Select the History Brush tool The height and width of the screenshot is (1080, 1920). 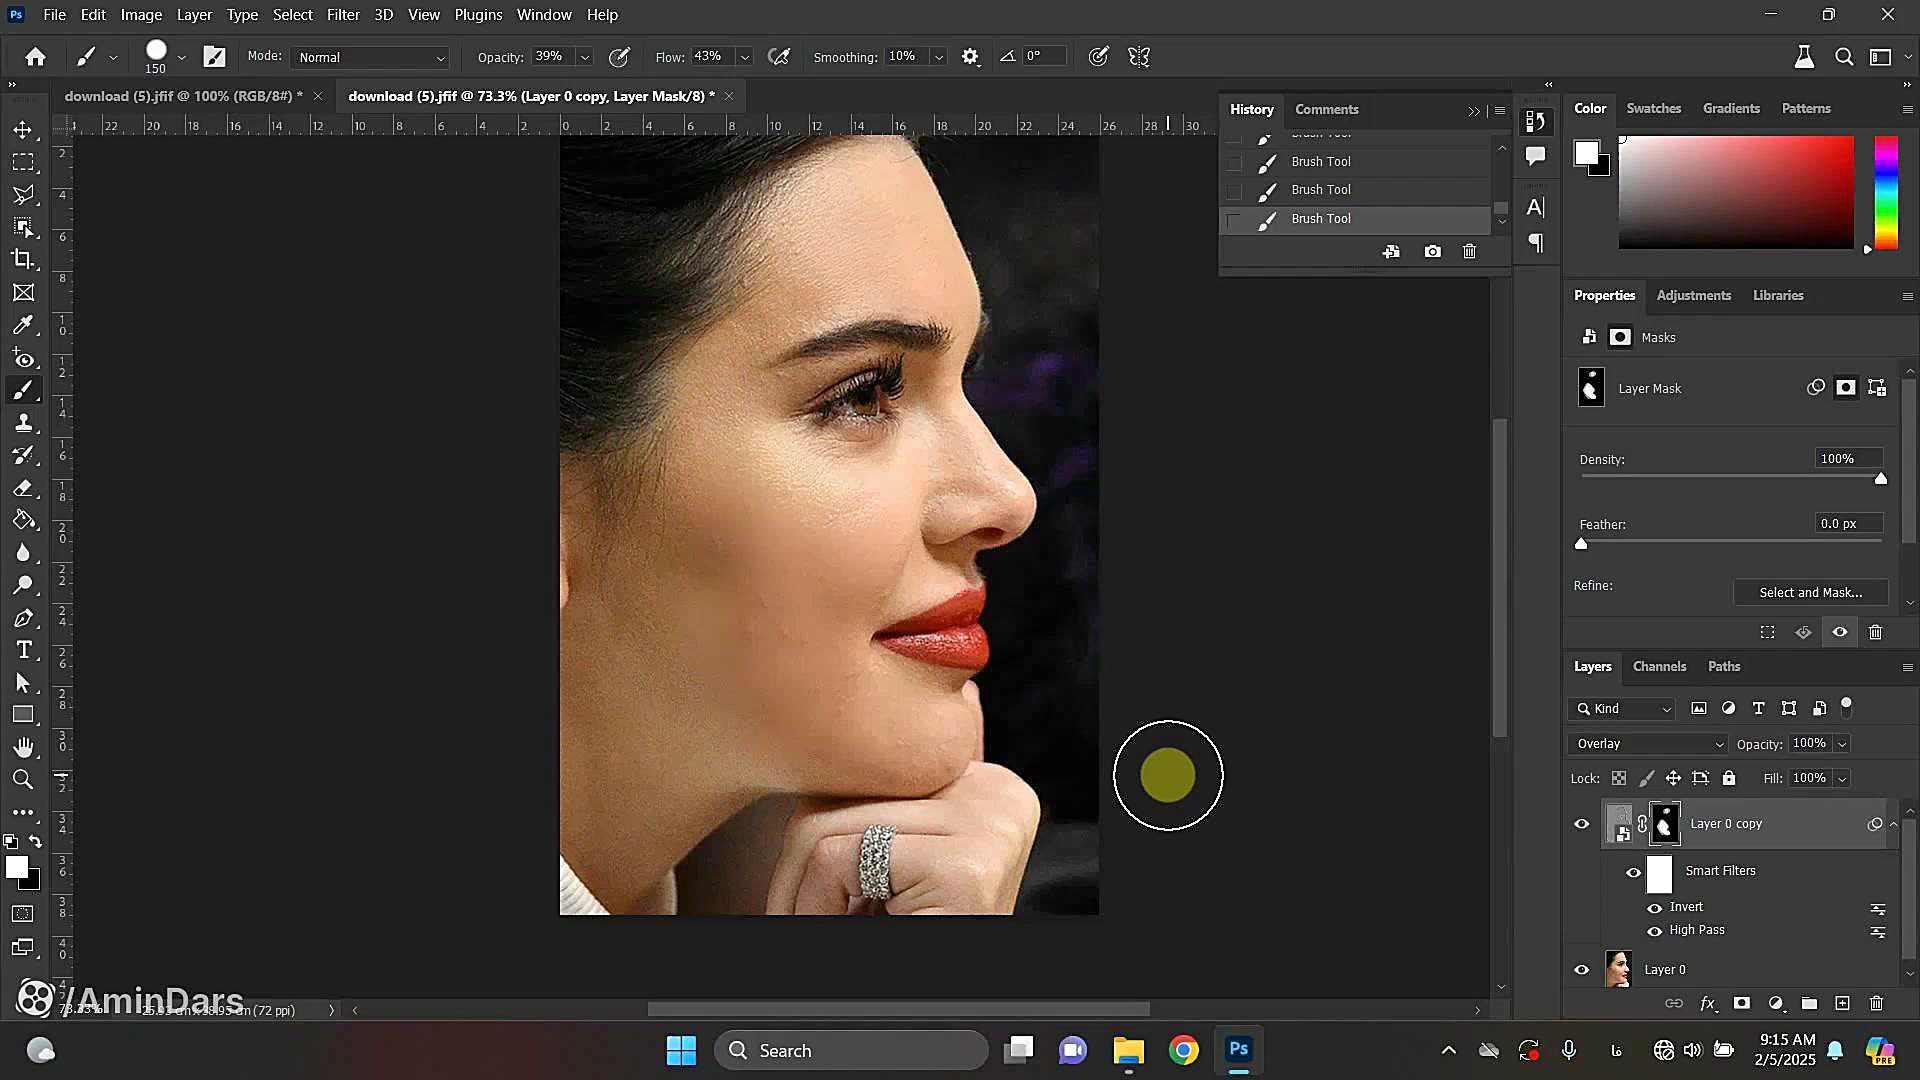point(23,455)
